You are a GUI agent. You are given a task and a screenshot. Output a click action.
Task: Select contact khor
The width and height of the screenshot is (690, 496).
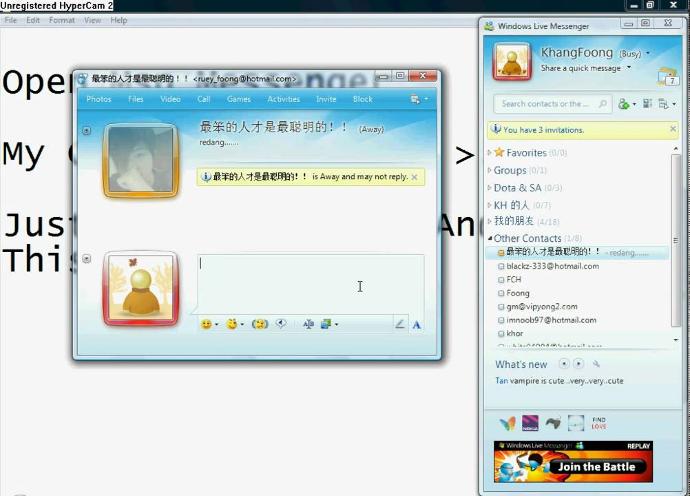coord(514,333)
